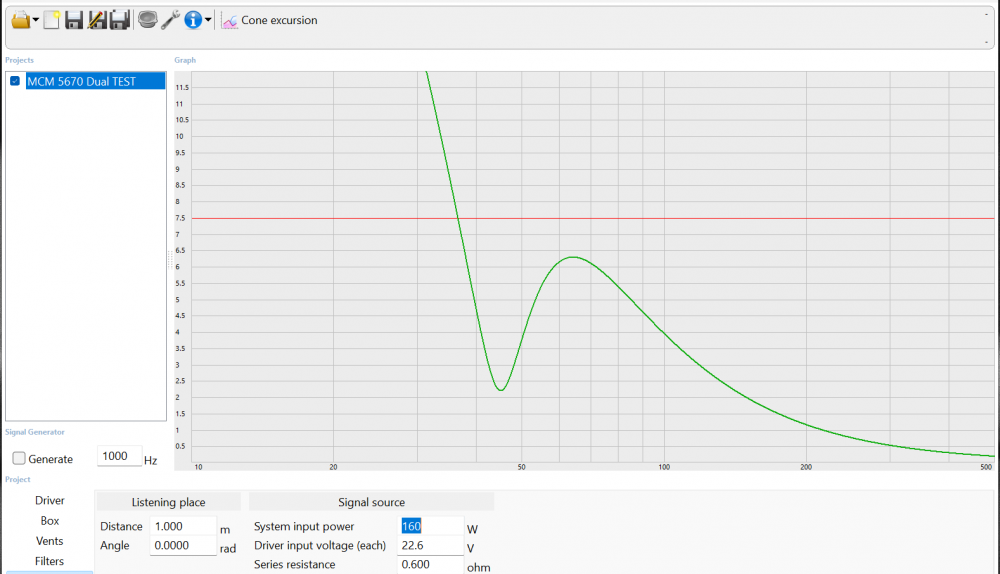Create a new project with the blank page icon
The height and width of the screenshot is (574, 1000).
click(52, 20)
